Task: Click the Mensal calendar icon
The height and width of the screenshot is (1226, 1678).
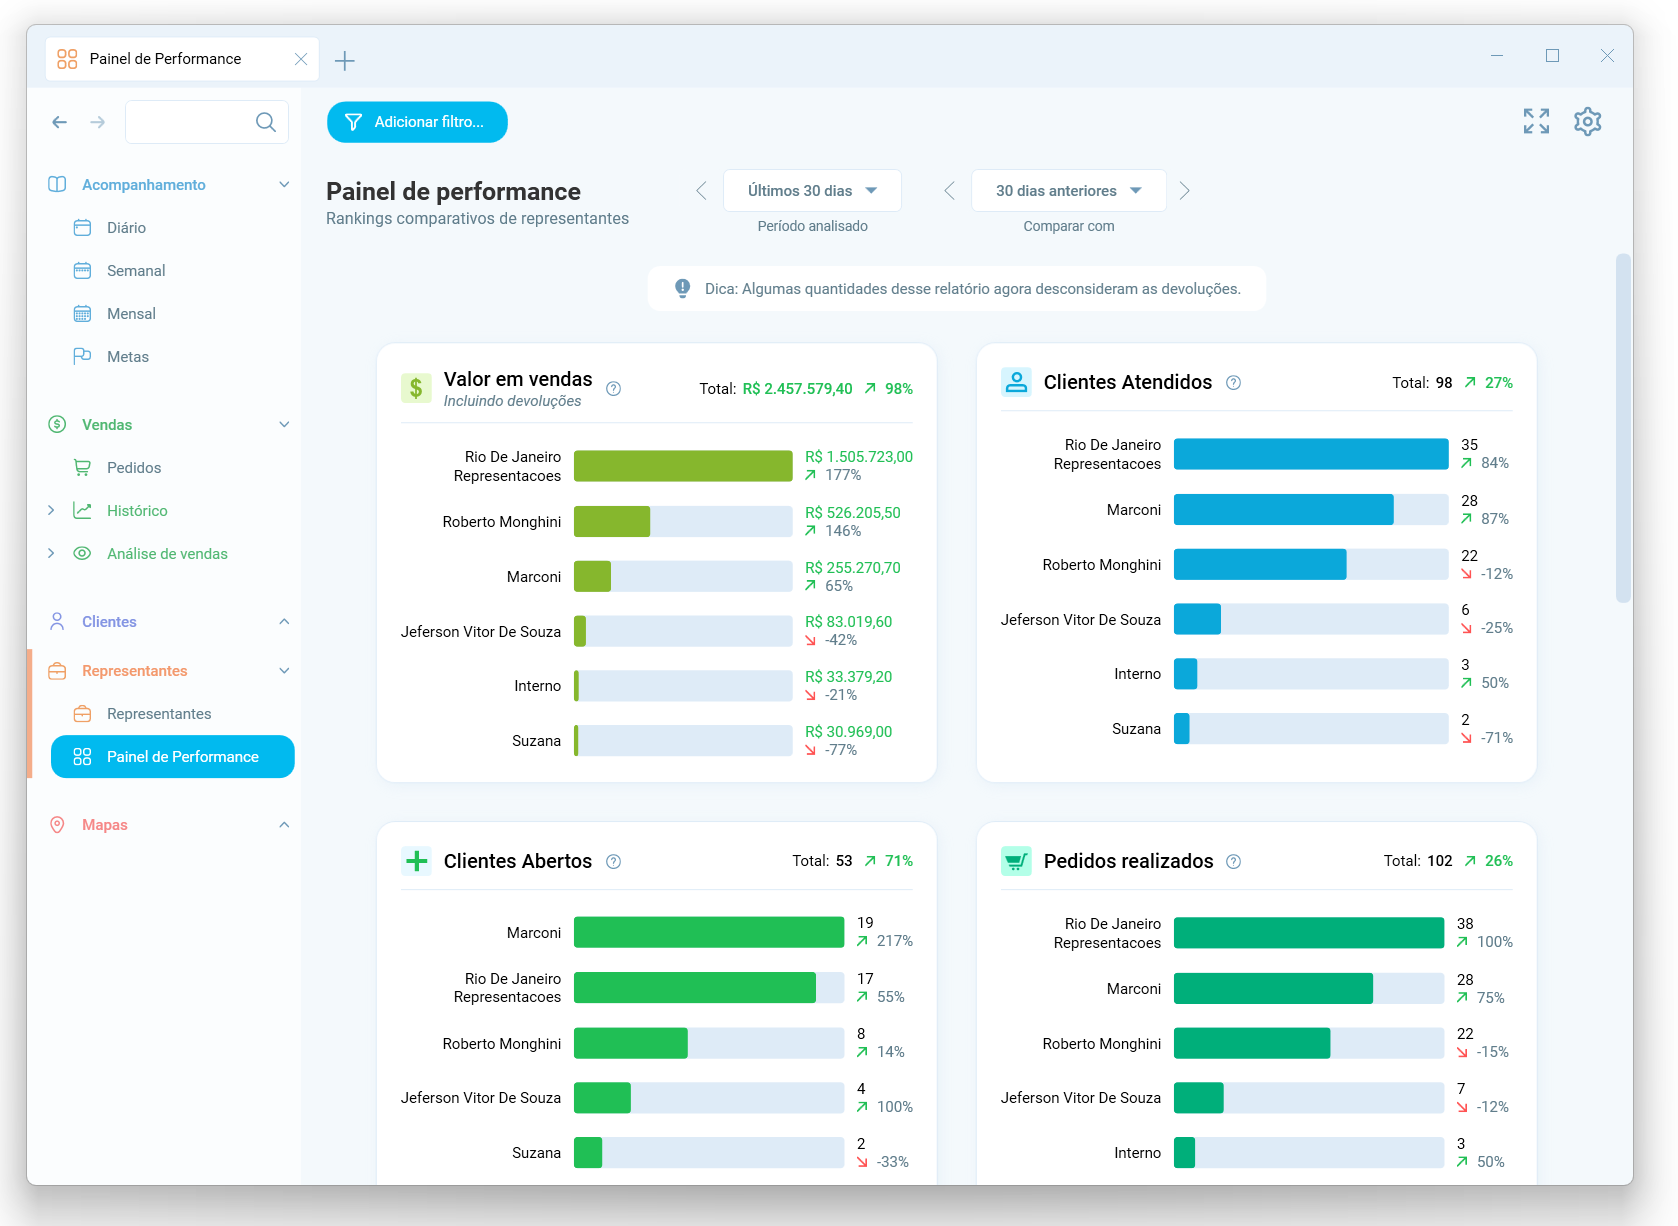Action: 82,314
